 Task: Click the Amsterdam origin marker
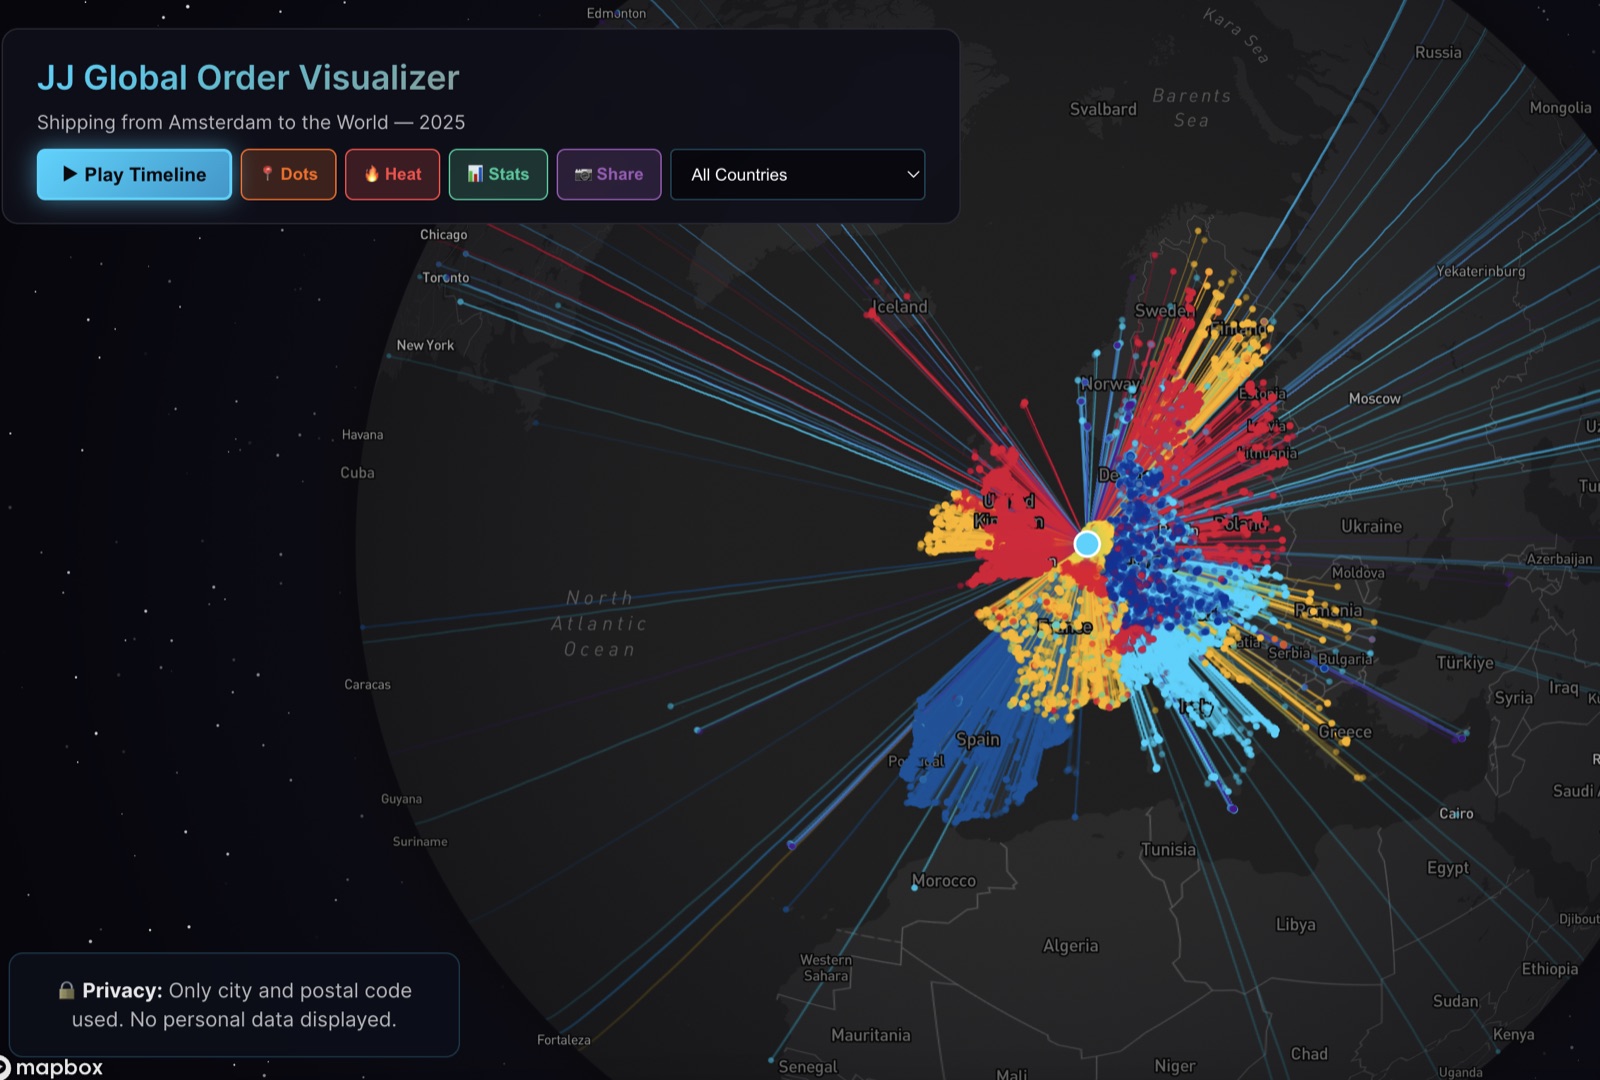1087,543
